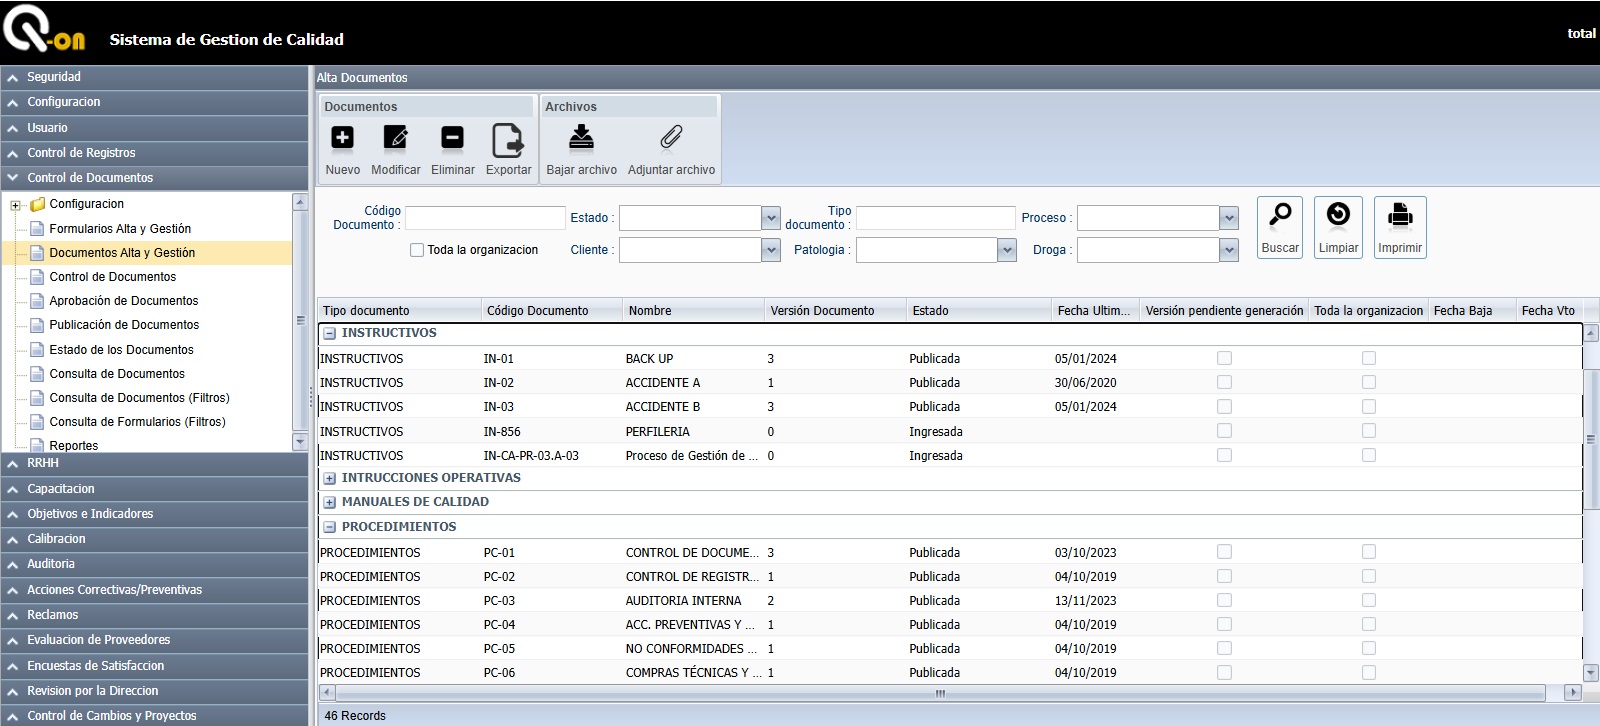Expand the MANUALES DE CALIDAD group
The image size is (1600, 726).
click(329, 503)
